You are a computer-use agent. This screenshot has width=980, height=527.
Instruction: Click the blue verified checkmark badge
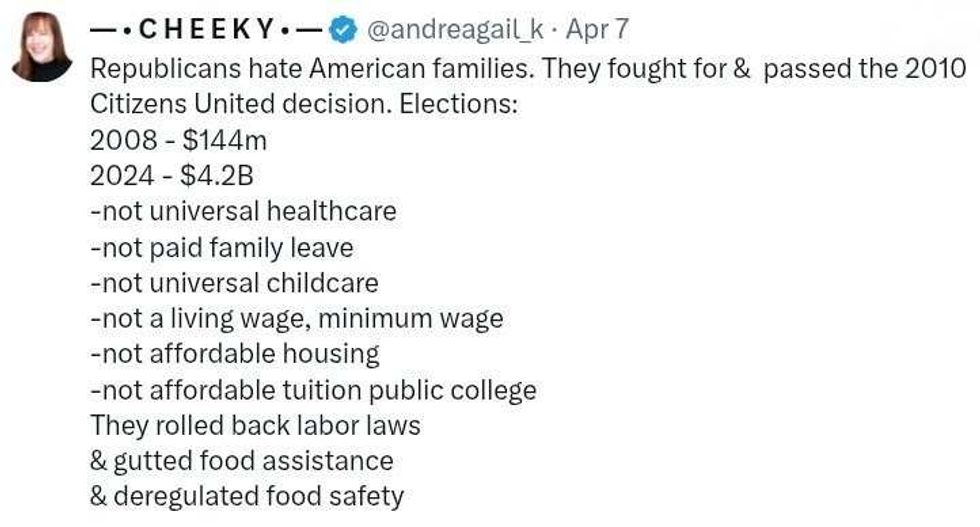[343, 31]
